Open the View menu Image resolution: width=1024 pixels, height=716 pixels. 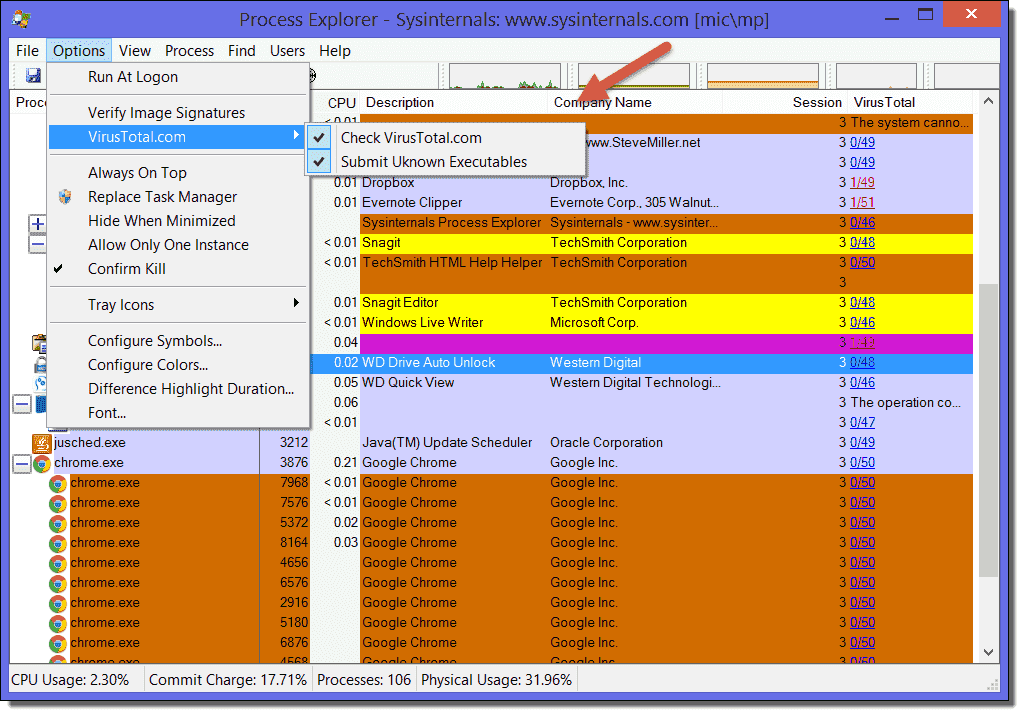click(x=135, y=51)
